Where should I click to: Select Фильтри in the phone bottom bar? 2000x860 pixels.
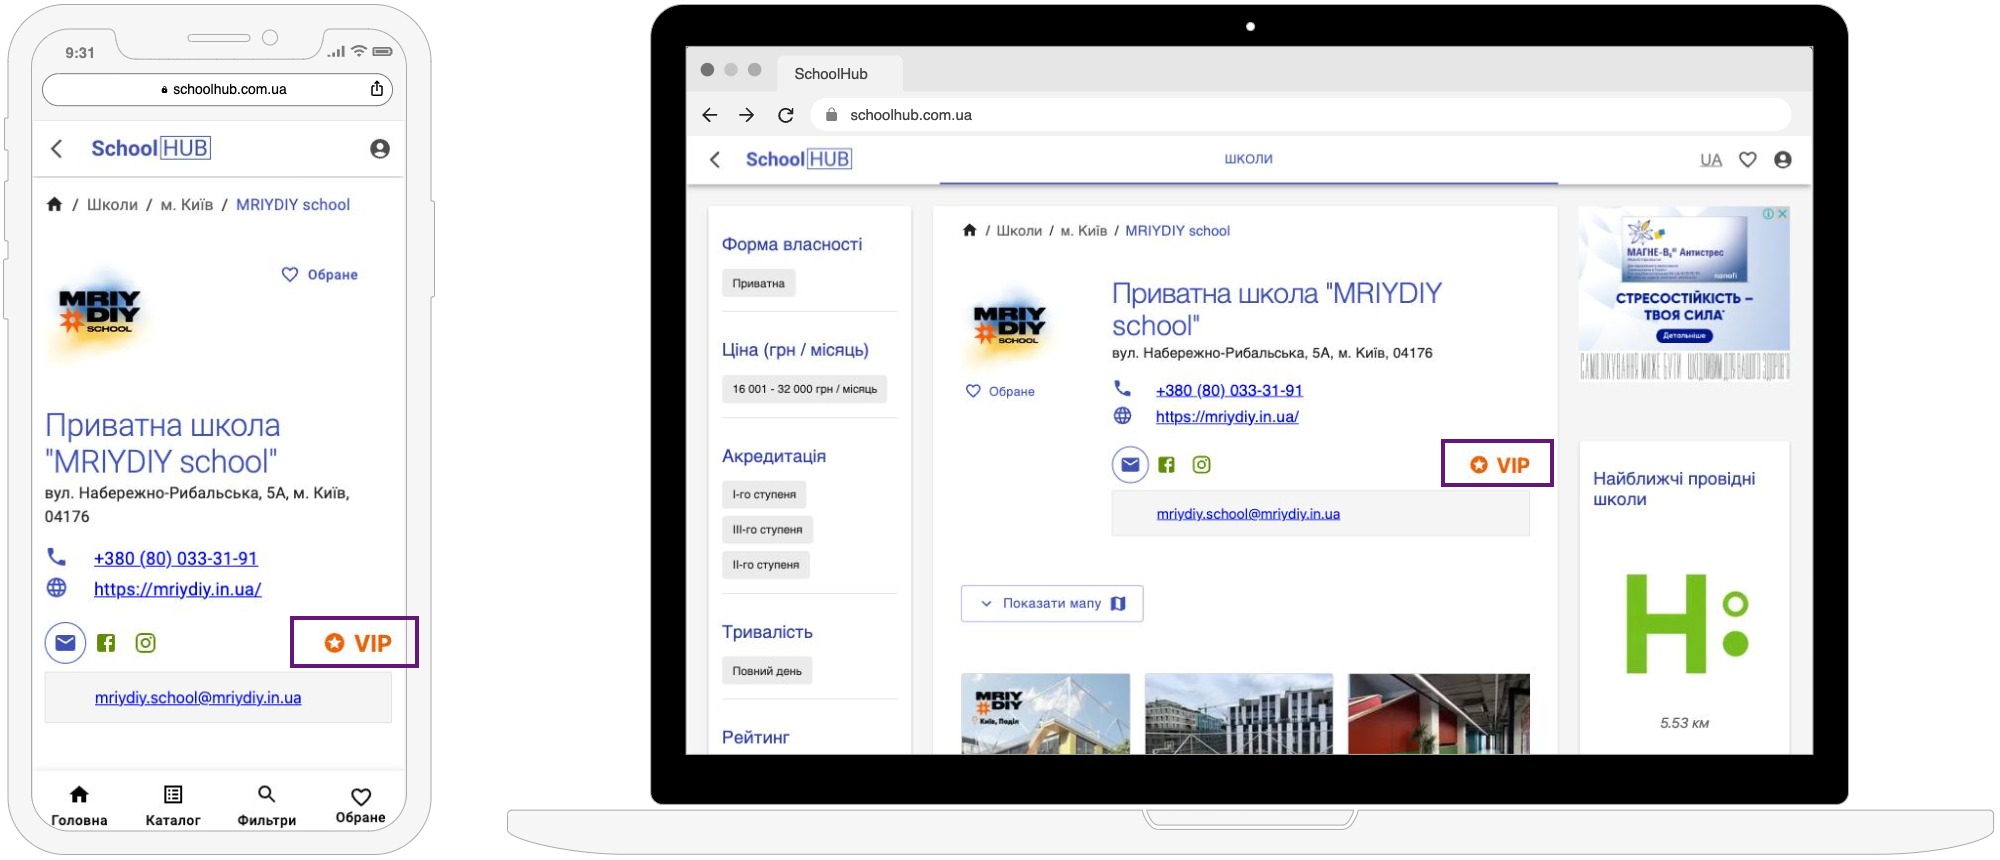click(x=267, y=806)
